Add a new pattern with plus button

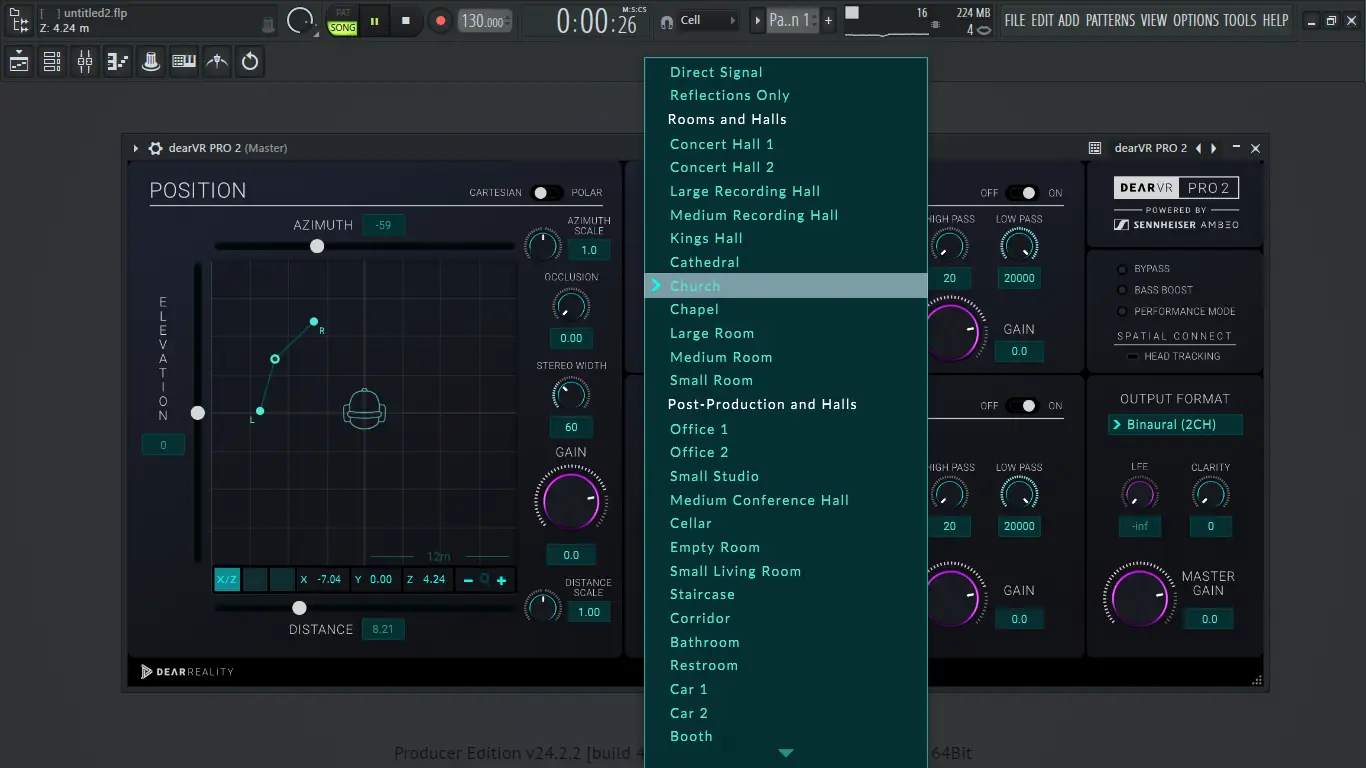(x=828, y=20)
